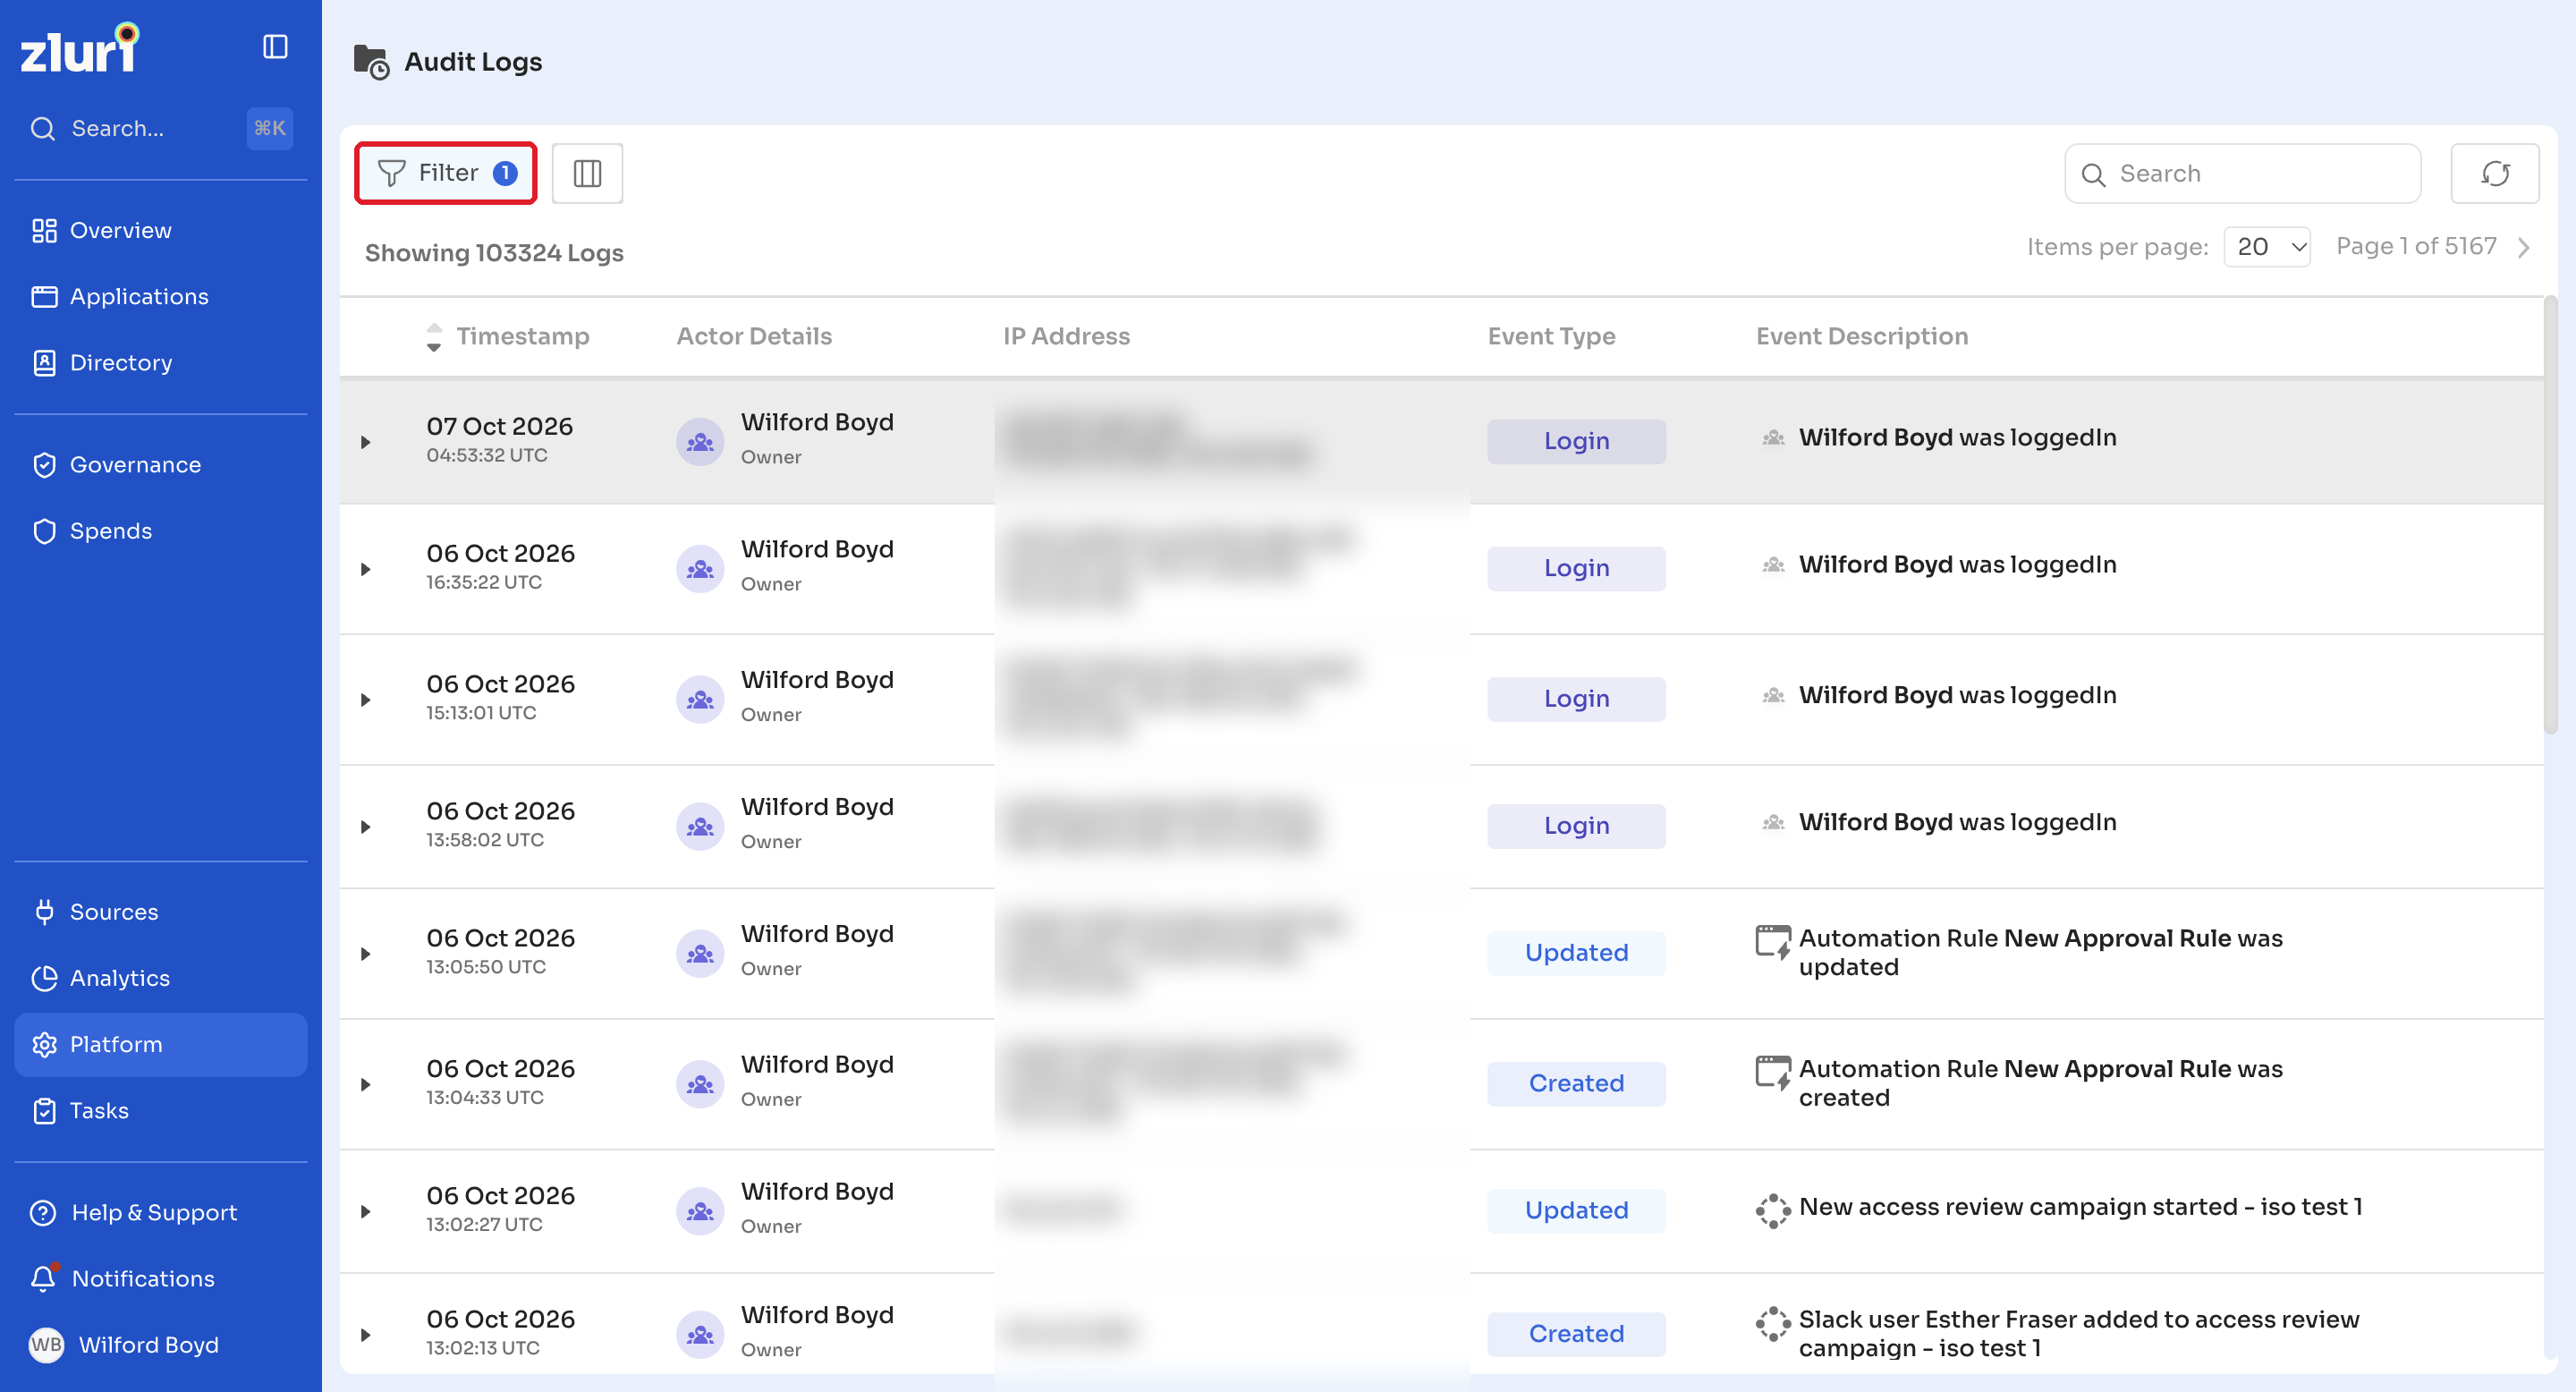Expand the 06 Oct 2026 13:58:02 log row
Screen dimensions: 2576x1392
pos(365,826)
